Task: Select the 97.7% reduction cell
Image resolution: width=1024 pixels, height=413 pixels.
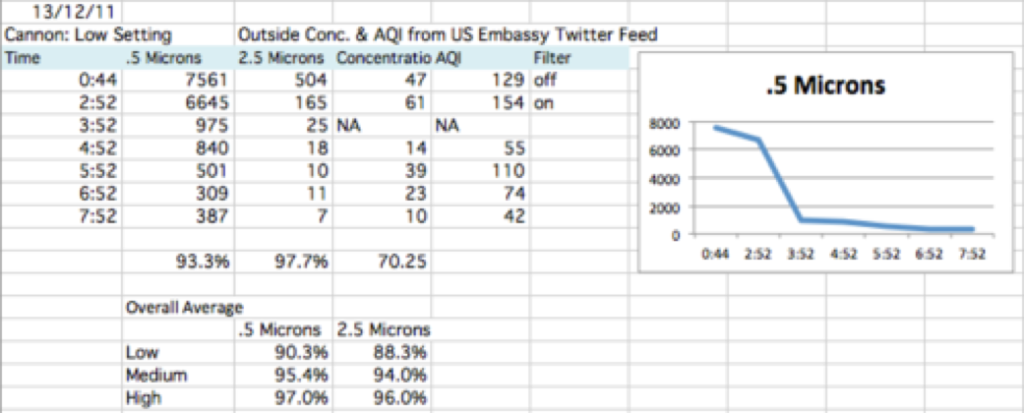Action: click(x=283, y=262)
